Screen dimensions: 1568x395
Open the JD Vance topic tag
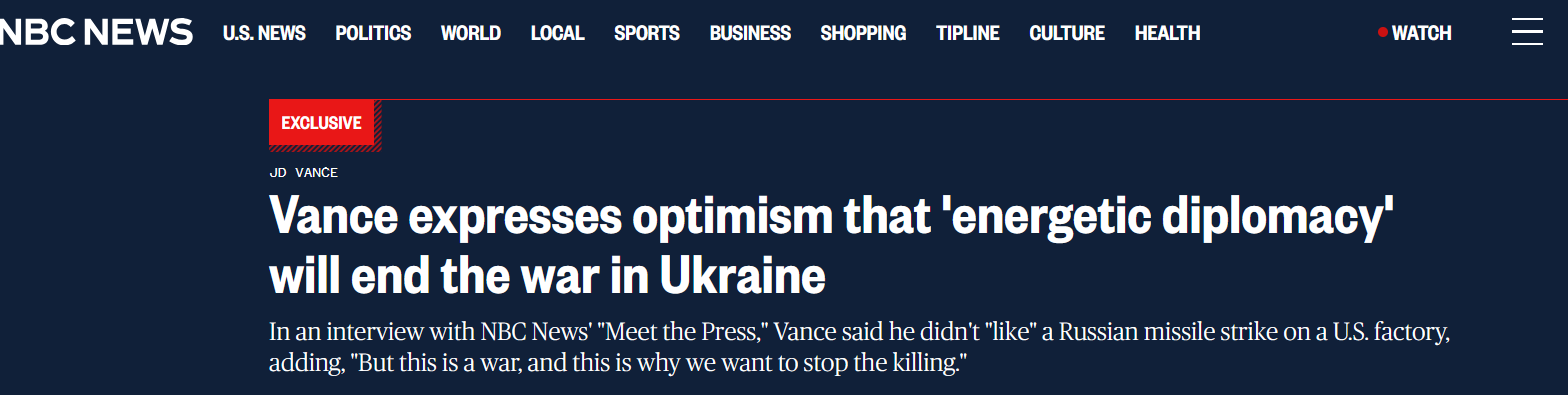[x=304, y=172]
